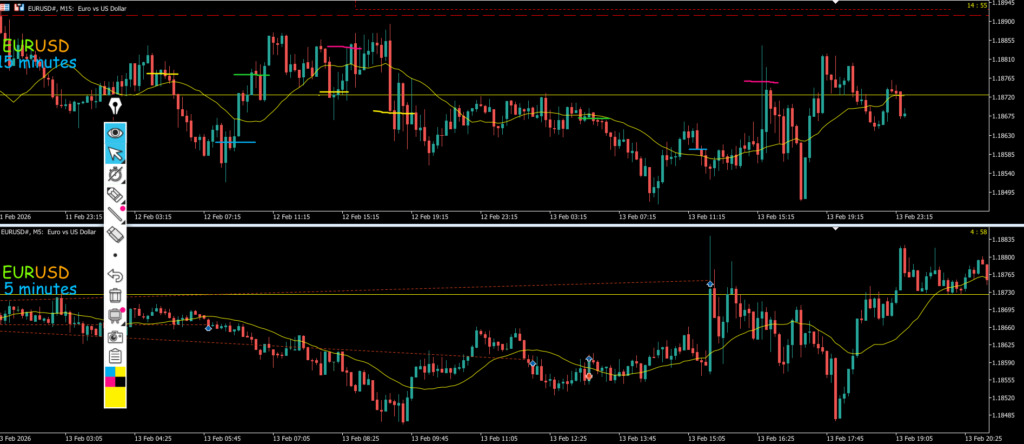Pick the cyan color swatch
The height and width of the screenshot is (444, 1024).
click(110, 371)
